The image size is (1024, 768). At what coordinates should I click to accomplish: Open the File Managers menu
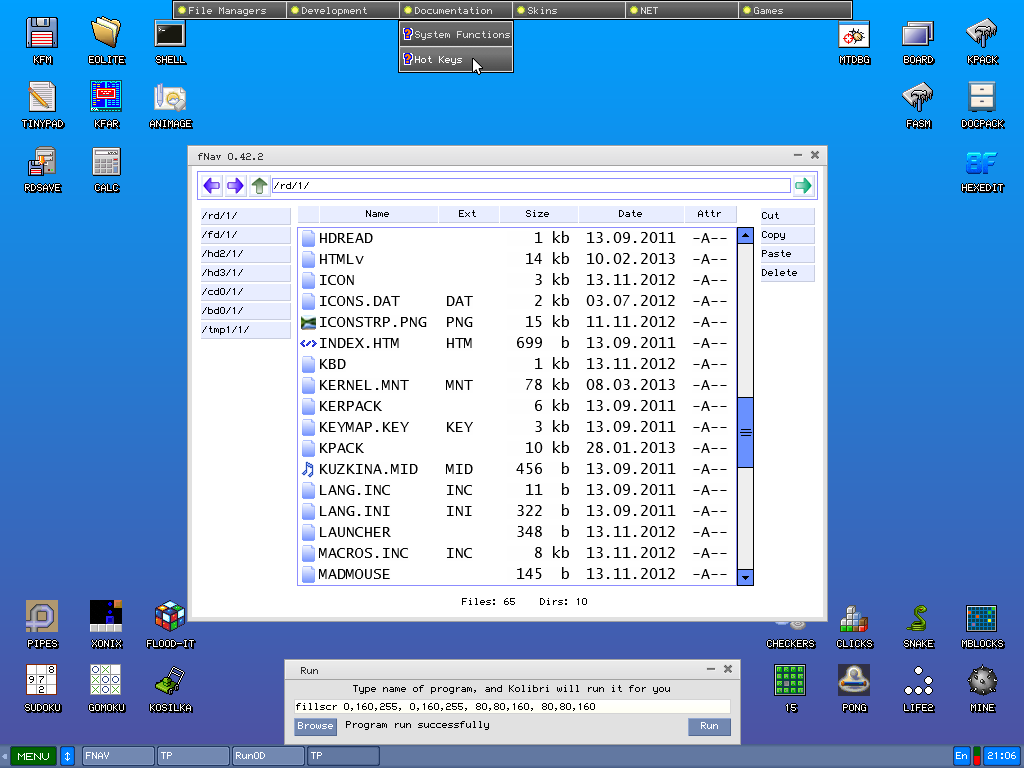(229, 10)
